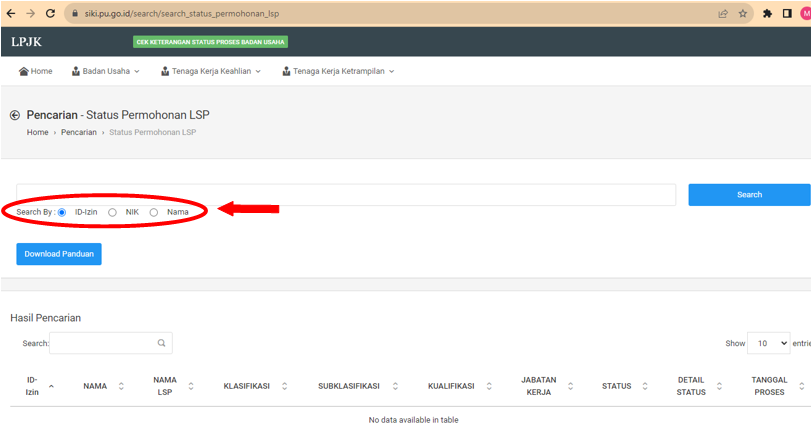Screen dimensions: 811x423
Task: Click the circled back arrow beside Pencarian
Action: (15, 115)
